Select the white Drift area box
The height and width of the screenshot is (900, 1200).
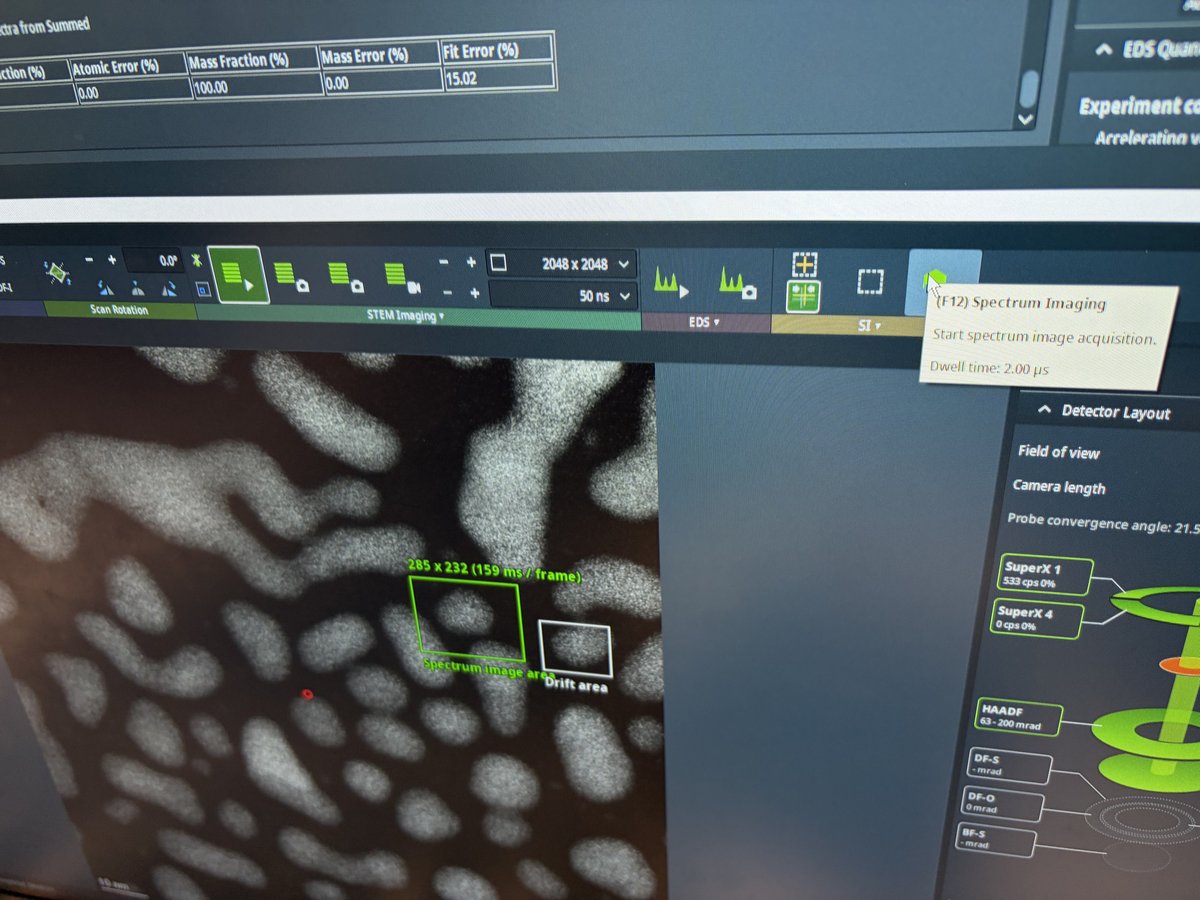click(575, 648)
